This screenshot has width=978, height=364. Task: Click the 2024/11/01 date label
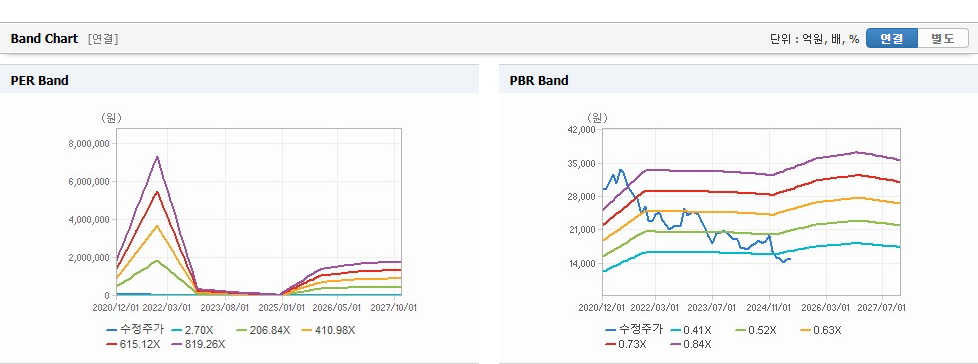point(770,307)
